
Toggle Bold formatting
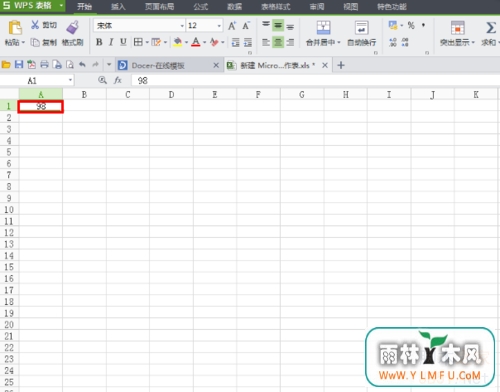click(x=99, y=42)
